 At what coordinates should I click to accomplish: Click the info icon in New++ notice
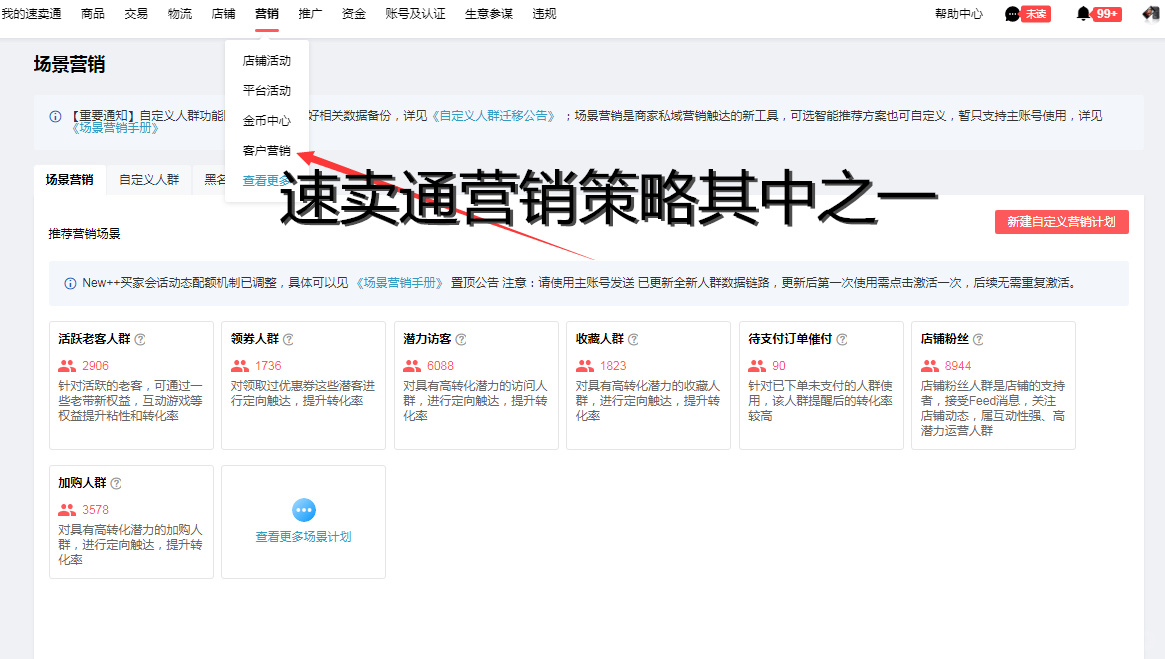click(x=70, y=283)
